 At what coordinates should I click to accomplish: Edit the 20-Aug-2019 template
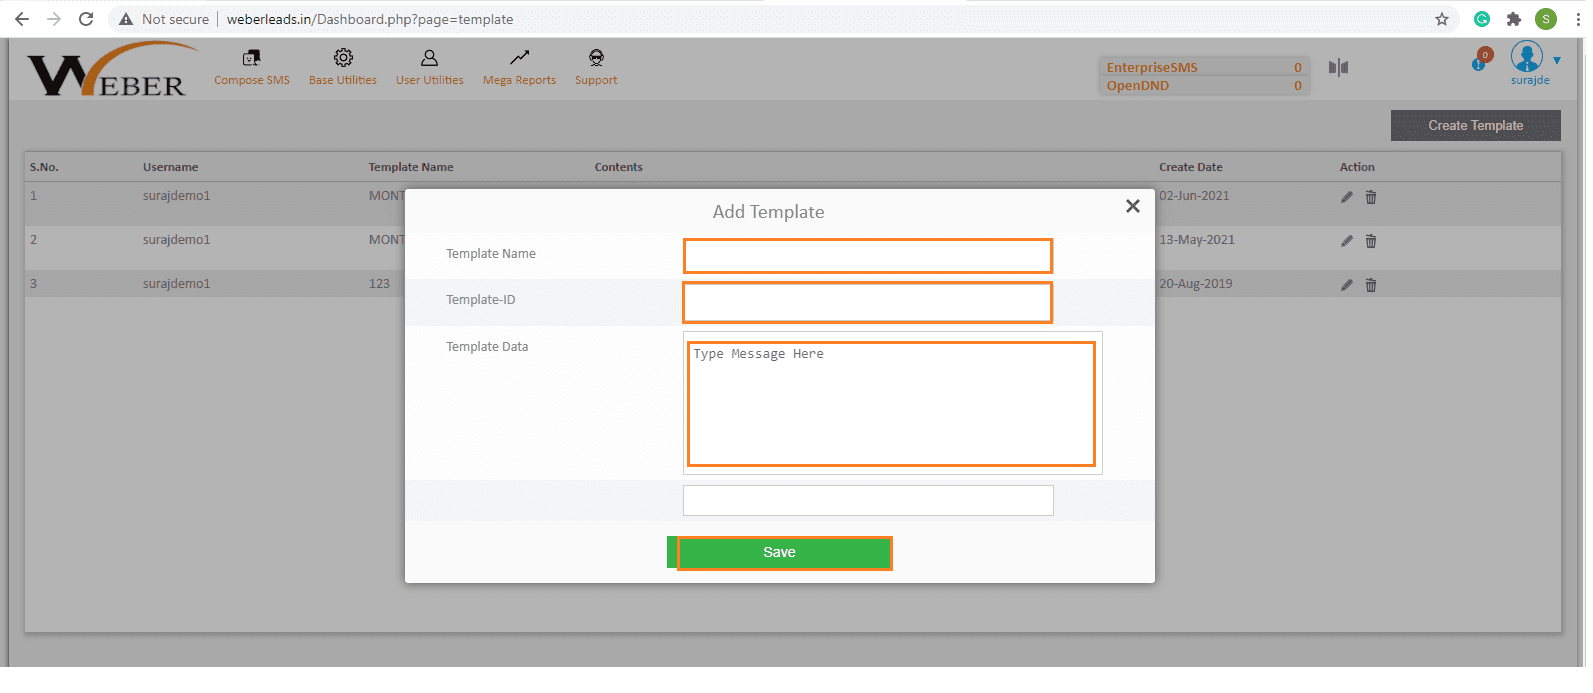(1346, 285)
